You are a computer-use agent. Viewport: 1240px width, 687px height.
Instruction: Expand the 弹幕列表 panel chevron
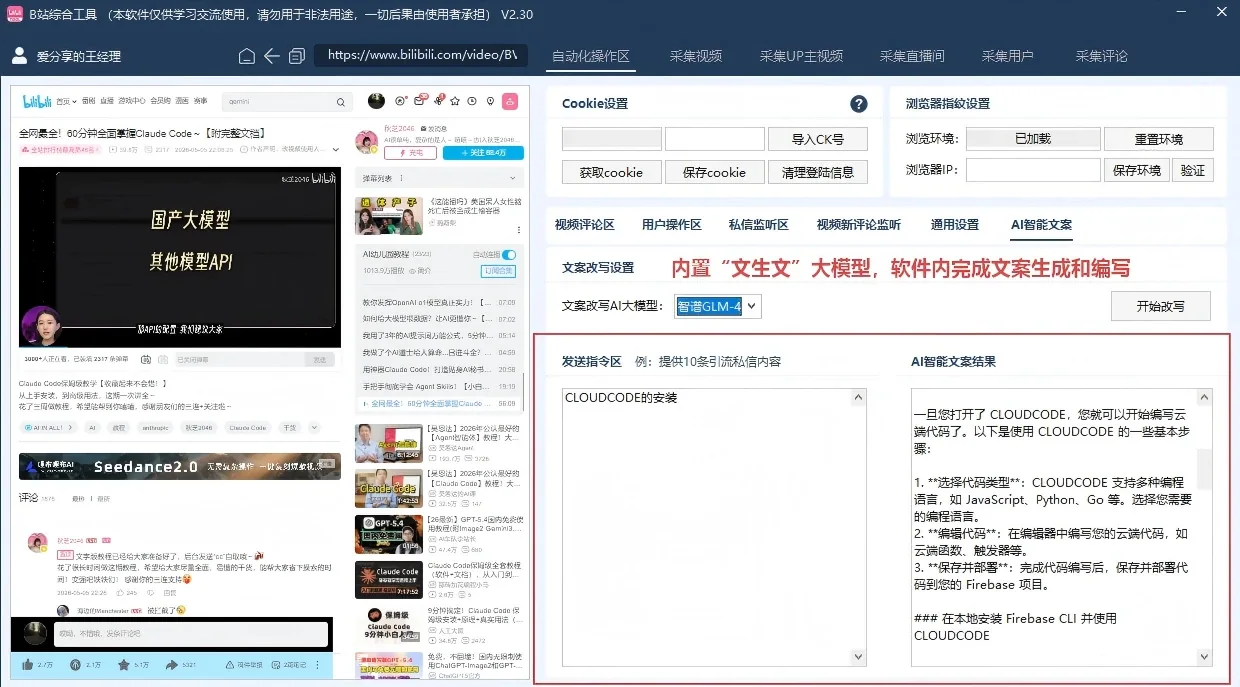[514, 178]
